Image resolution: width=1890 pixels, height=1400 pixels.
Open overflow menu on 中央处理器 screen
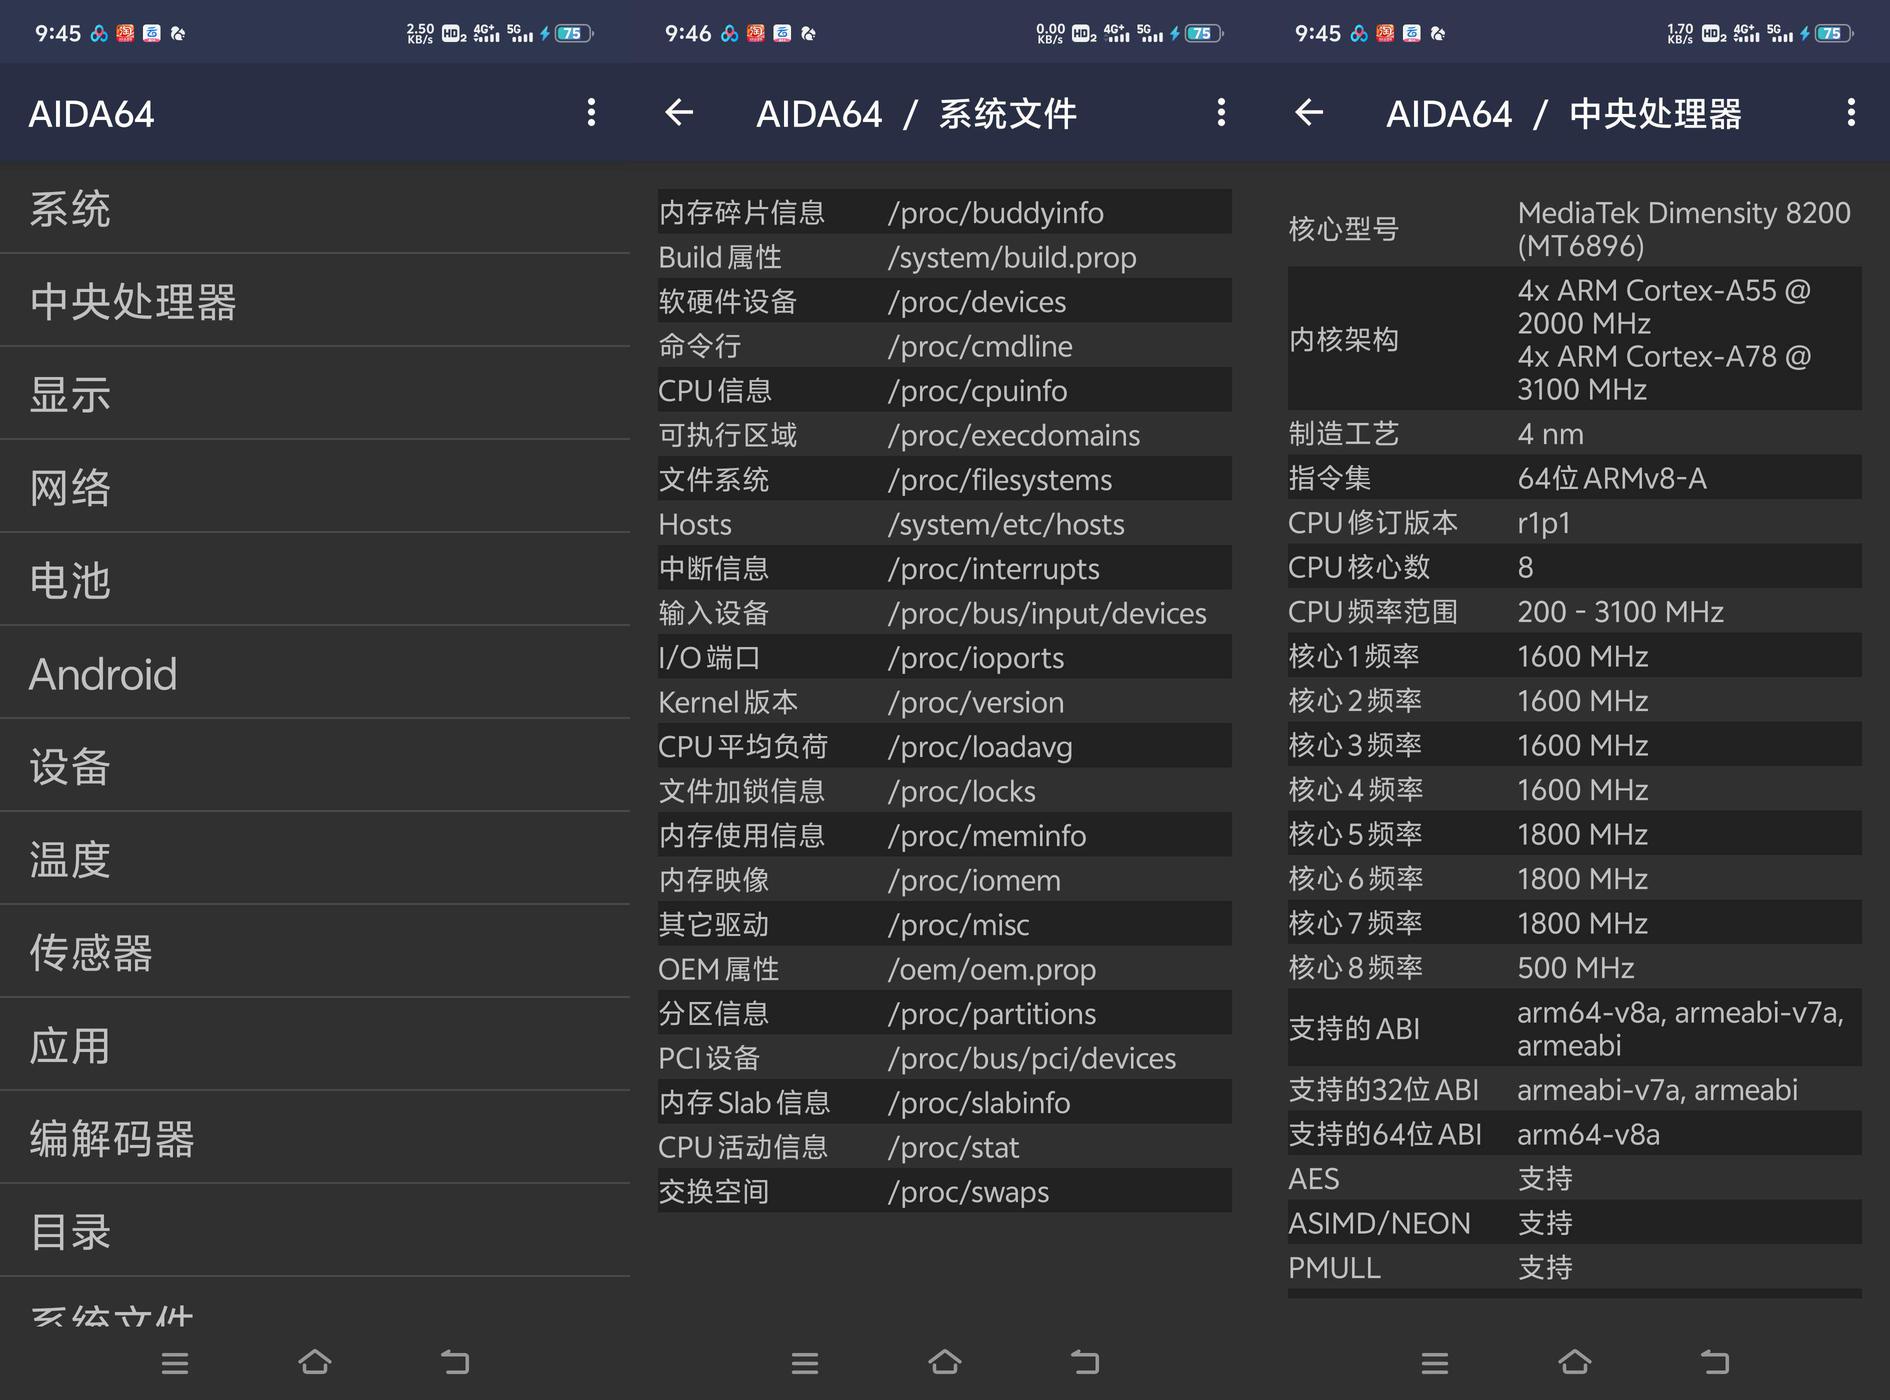coord(1851,112)
